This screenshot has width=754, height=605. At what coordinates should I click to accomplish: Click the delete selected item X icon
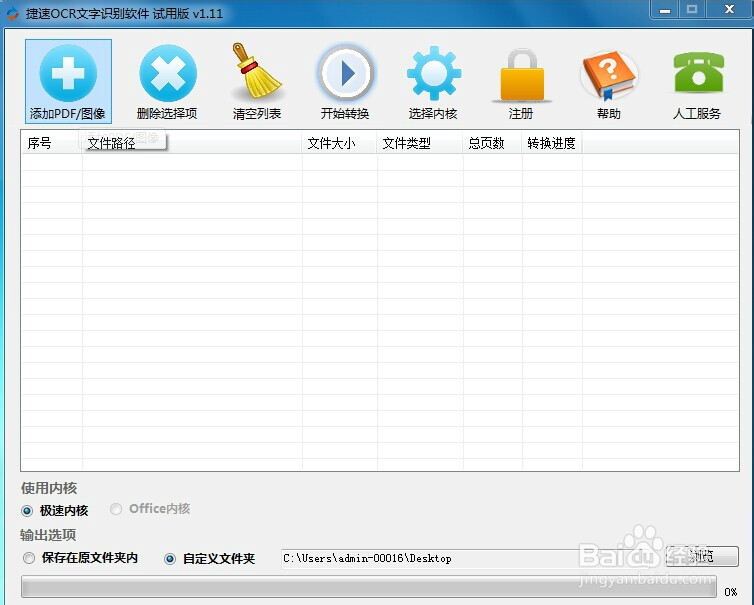tap(168, 73)
